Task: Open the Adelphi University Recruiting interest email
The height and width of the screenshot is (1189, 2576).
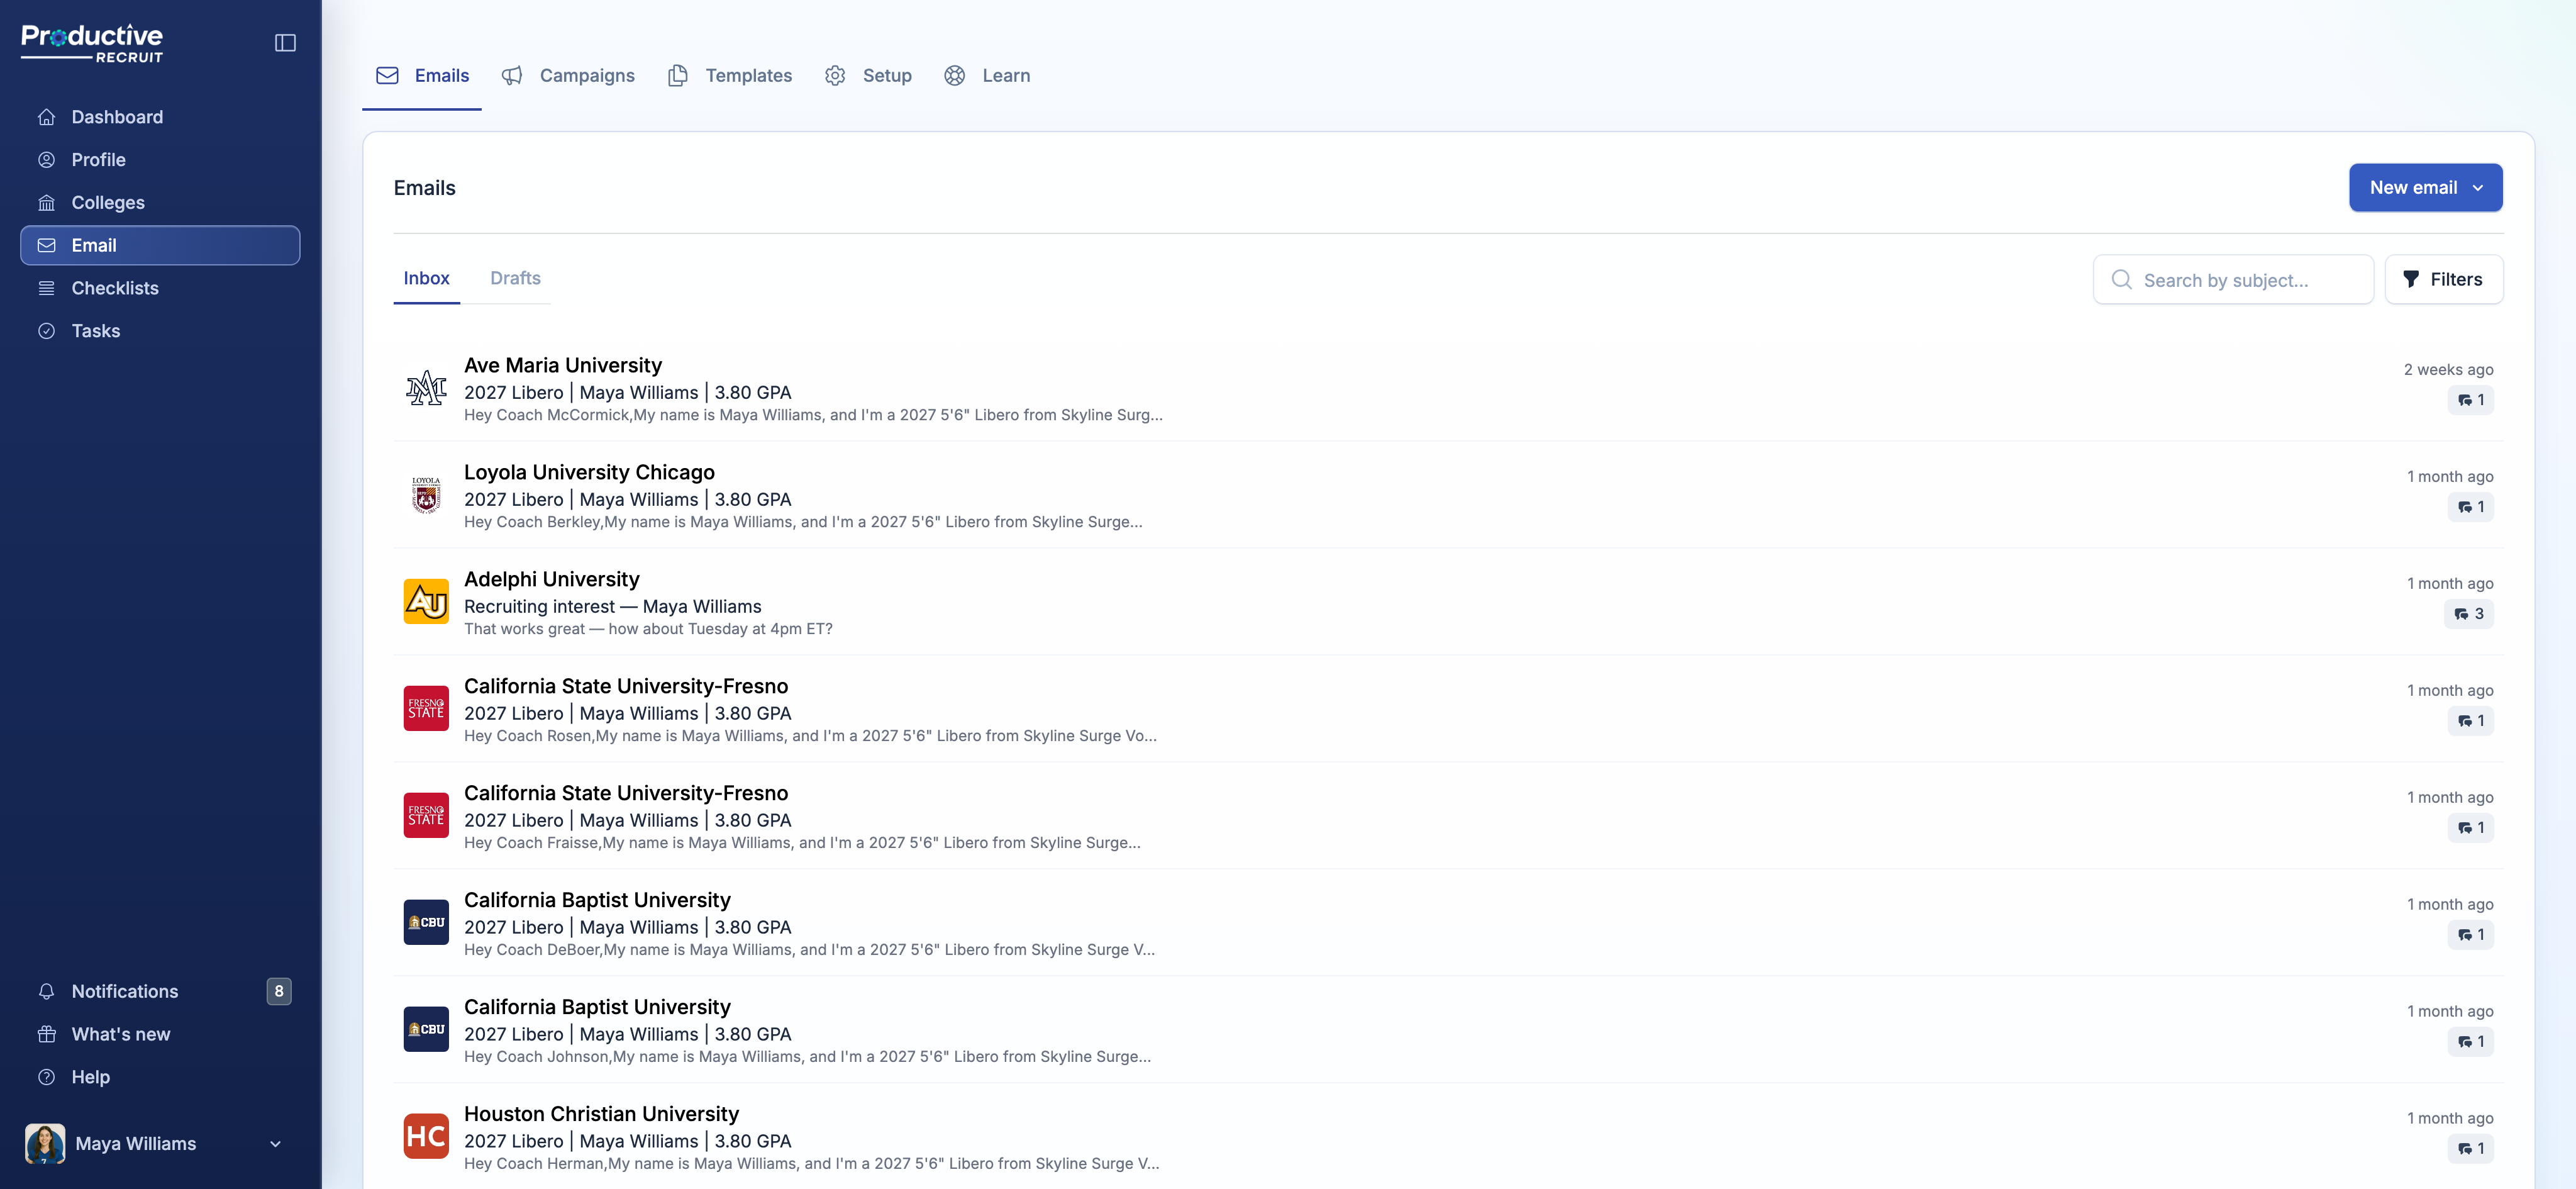Action: (x=1448, y=603)
